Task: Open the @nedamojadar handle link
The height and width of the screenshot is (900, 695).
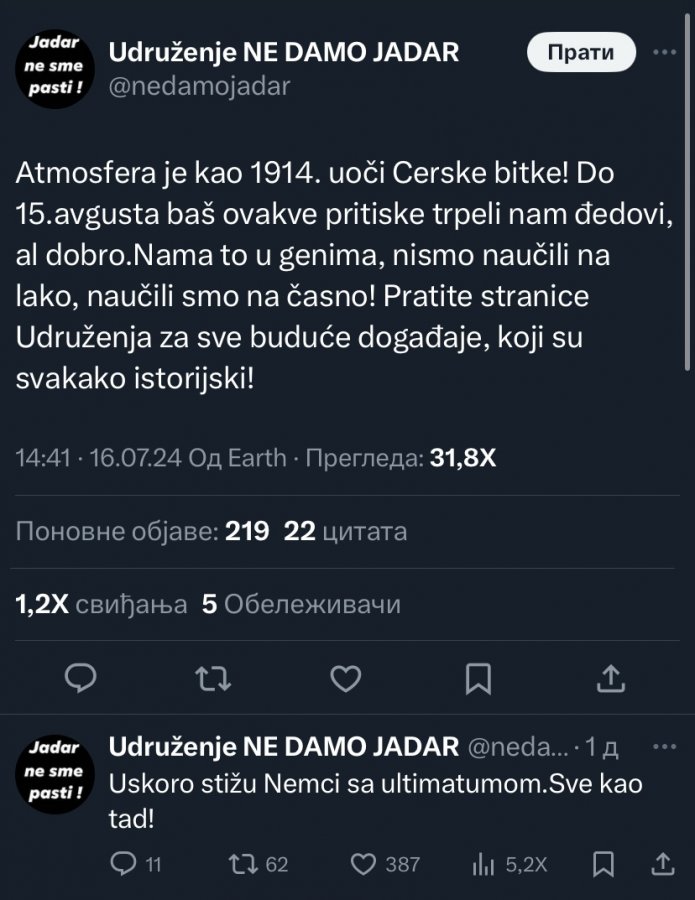Action: coord(198,86)
